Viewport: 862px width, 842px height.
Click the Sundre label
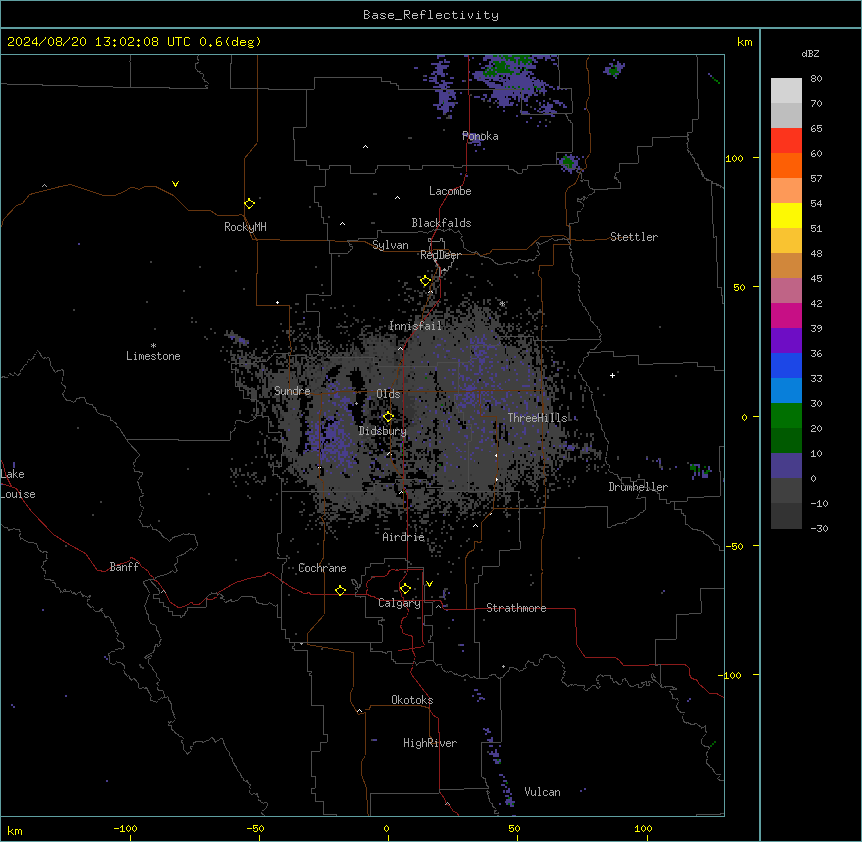pyautogui.click(x=292, y=391)
